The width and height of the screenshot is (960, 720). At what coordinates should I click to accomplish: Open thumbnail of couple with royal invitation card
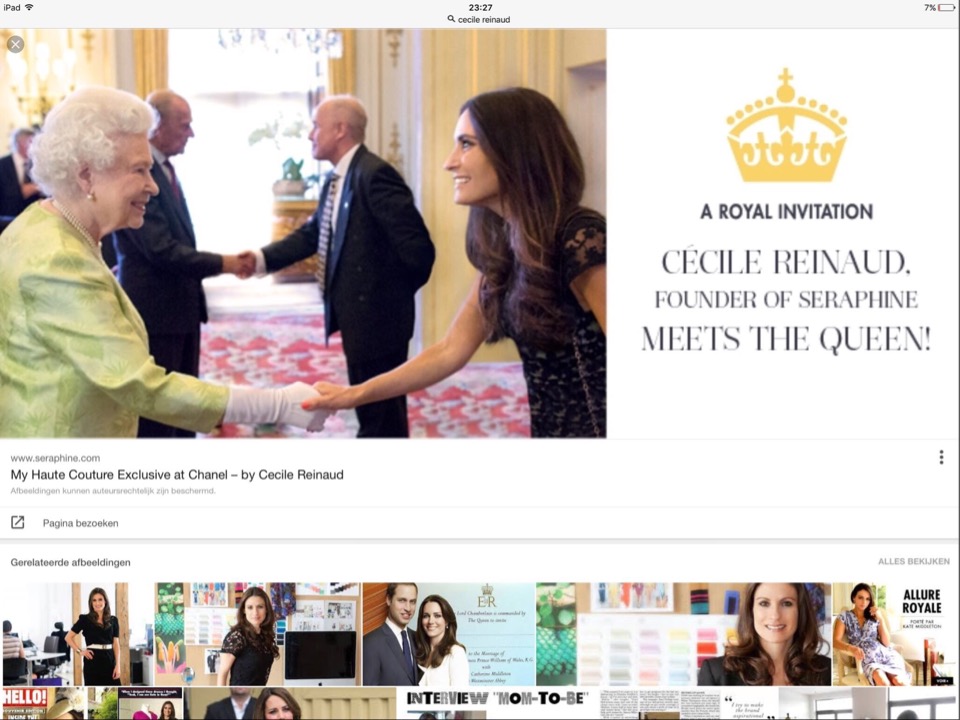click(x=449, y=634)
